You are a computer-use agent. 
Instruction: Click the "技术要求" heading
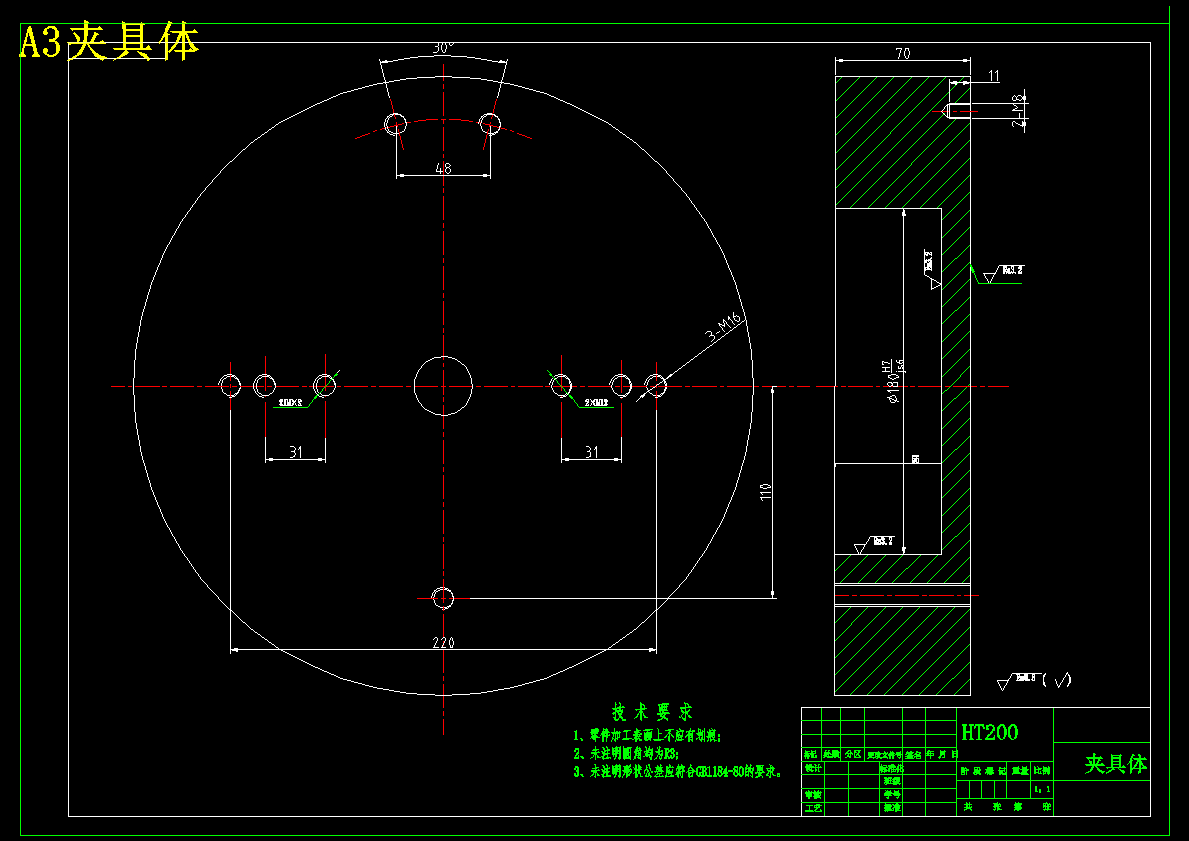pyautogui.click(x=652, y=712)
